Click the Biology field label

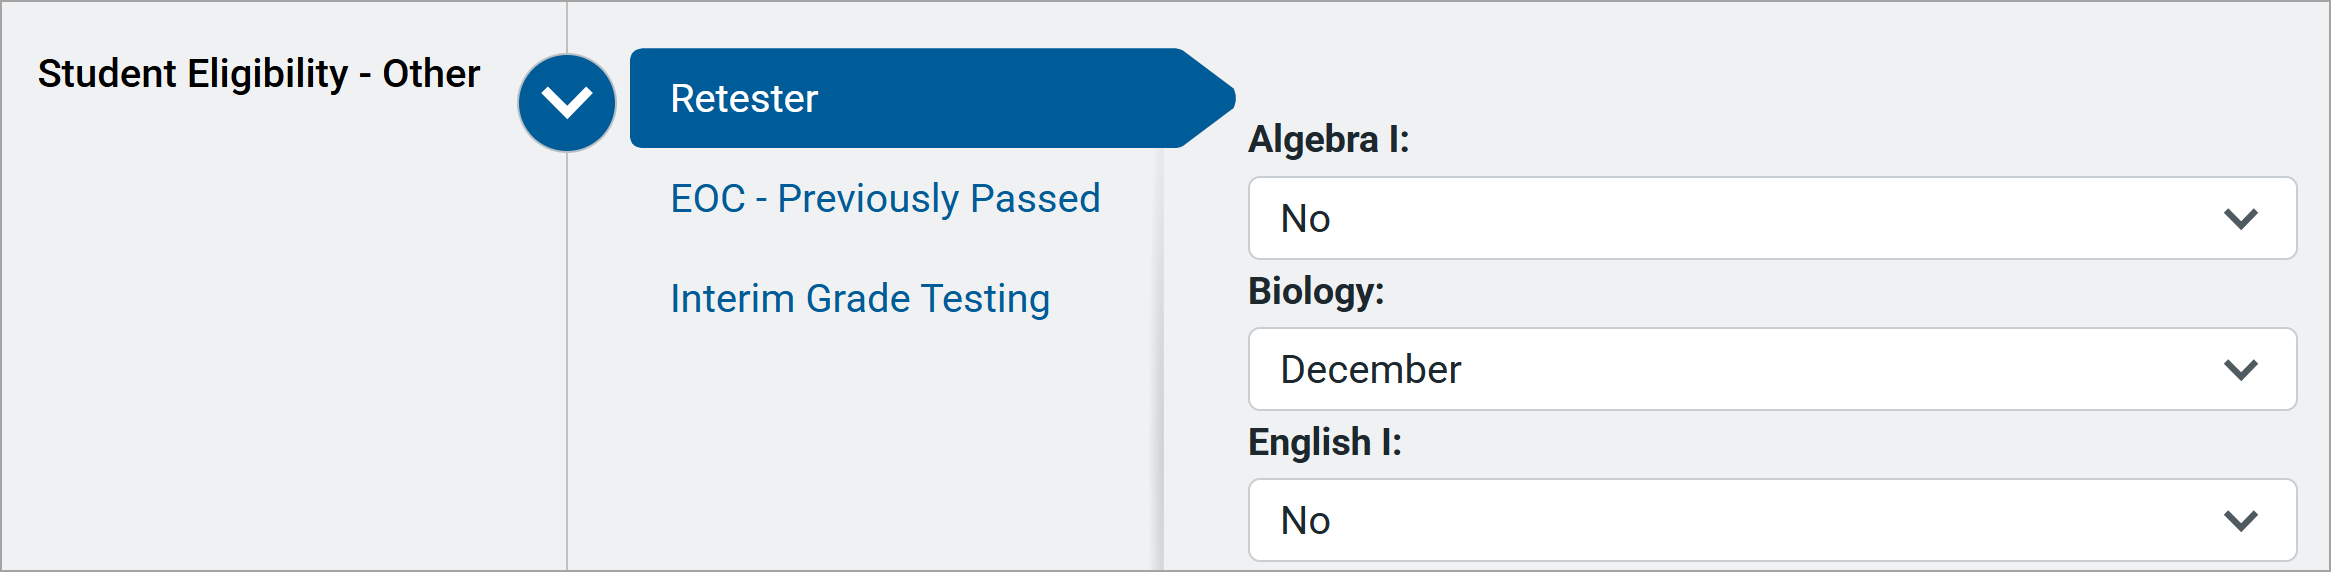(1316, 291)
